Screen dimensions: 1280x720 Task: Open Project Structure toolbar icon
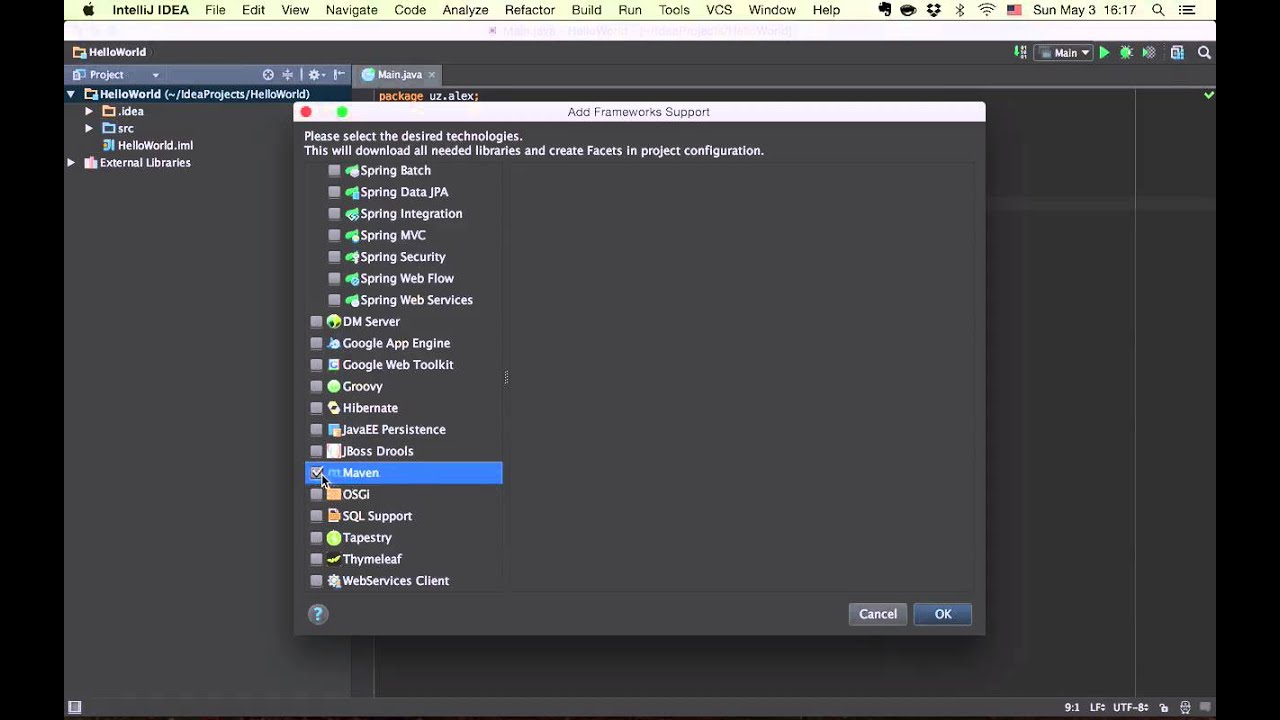(1177, 53)
